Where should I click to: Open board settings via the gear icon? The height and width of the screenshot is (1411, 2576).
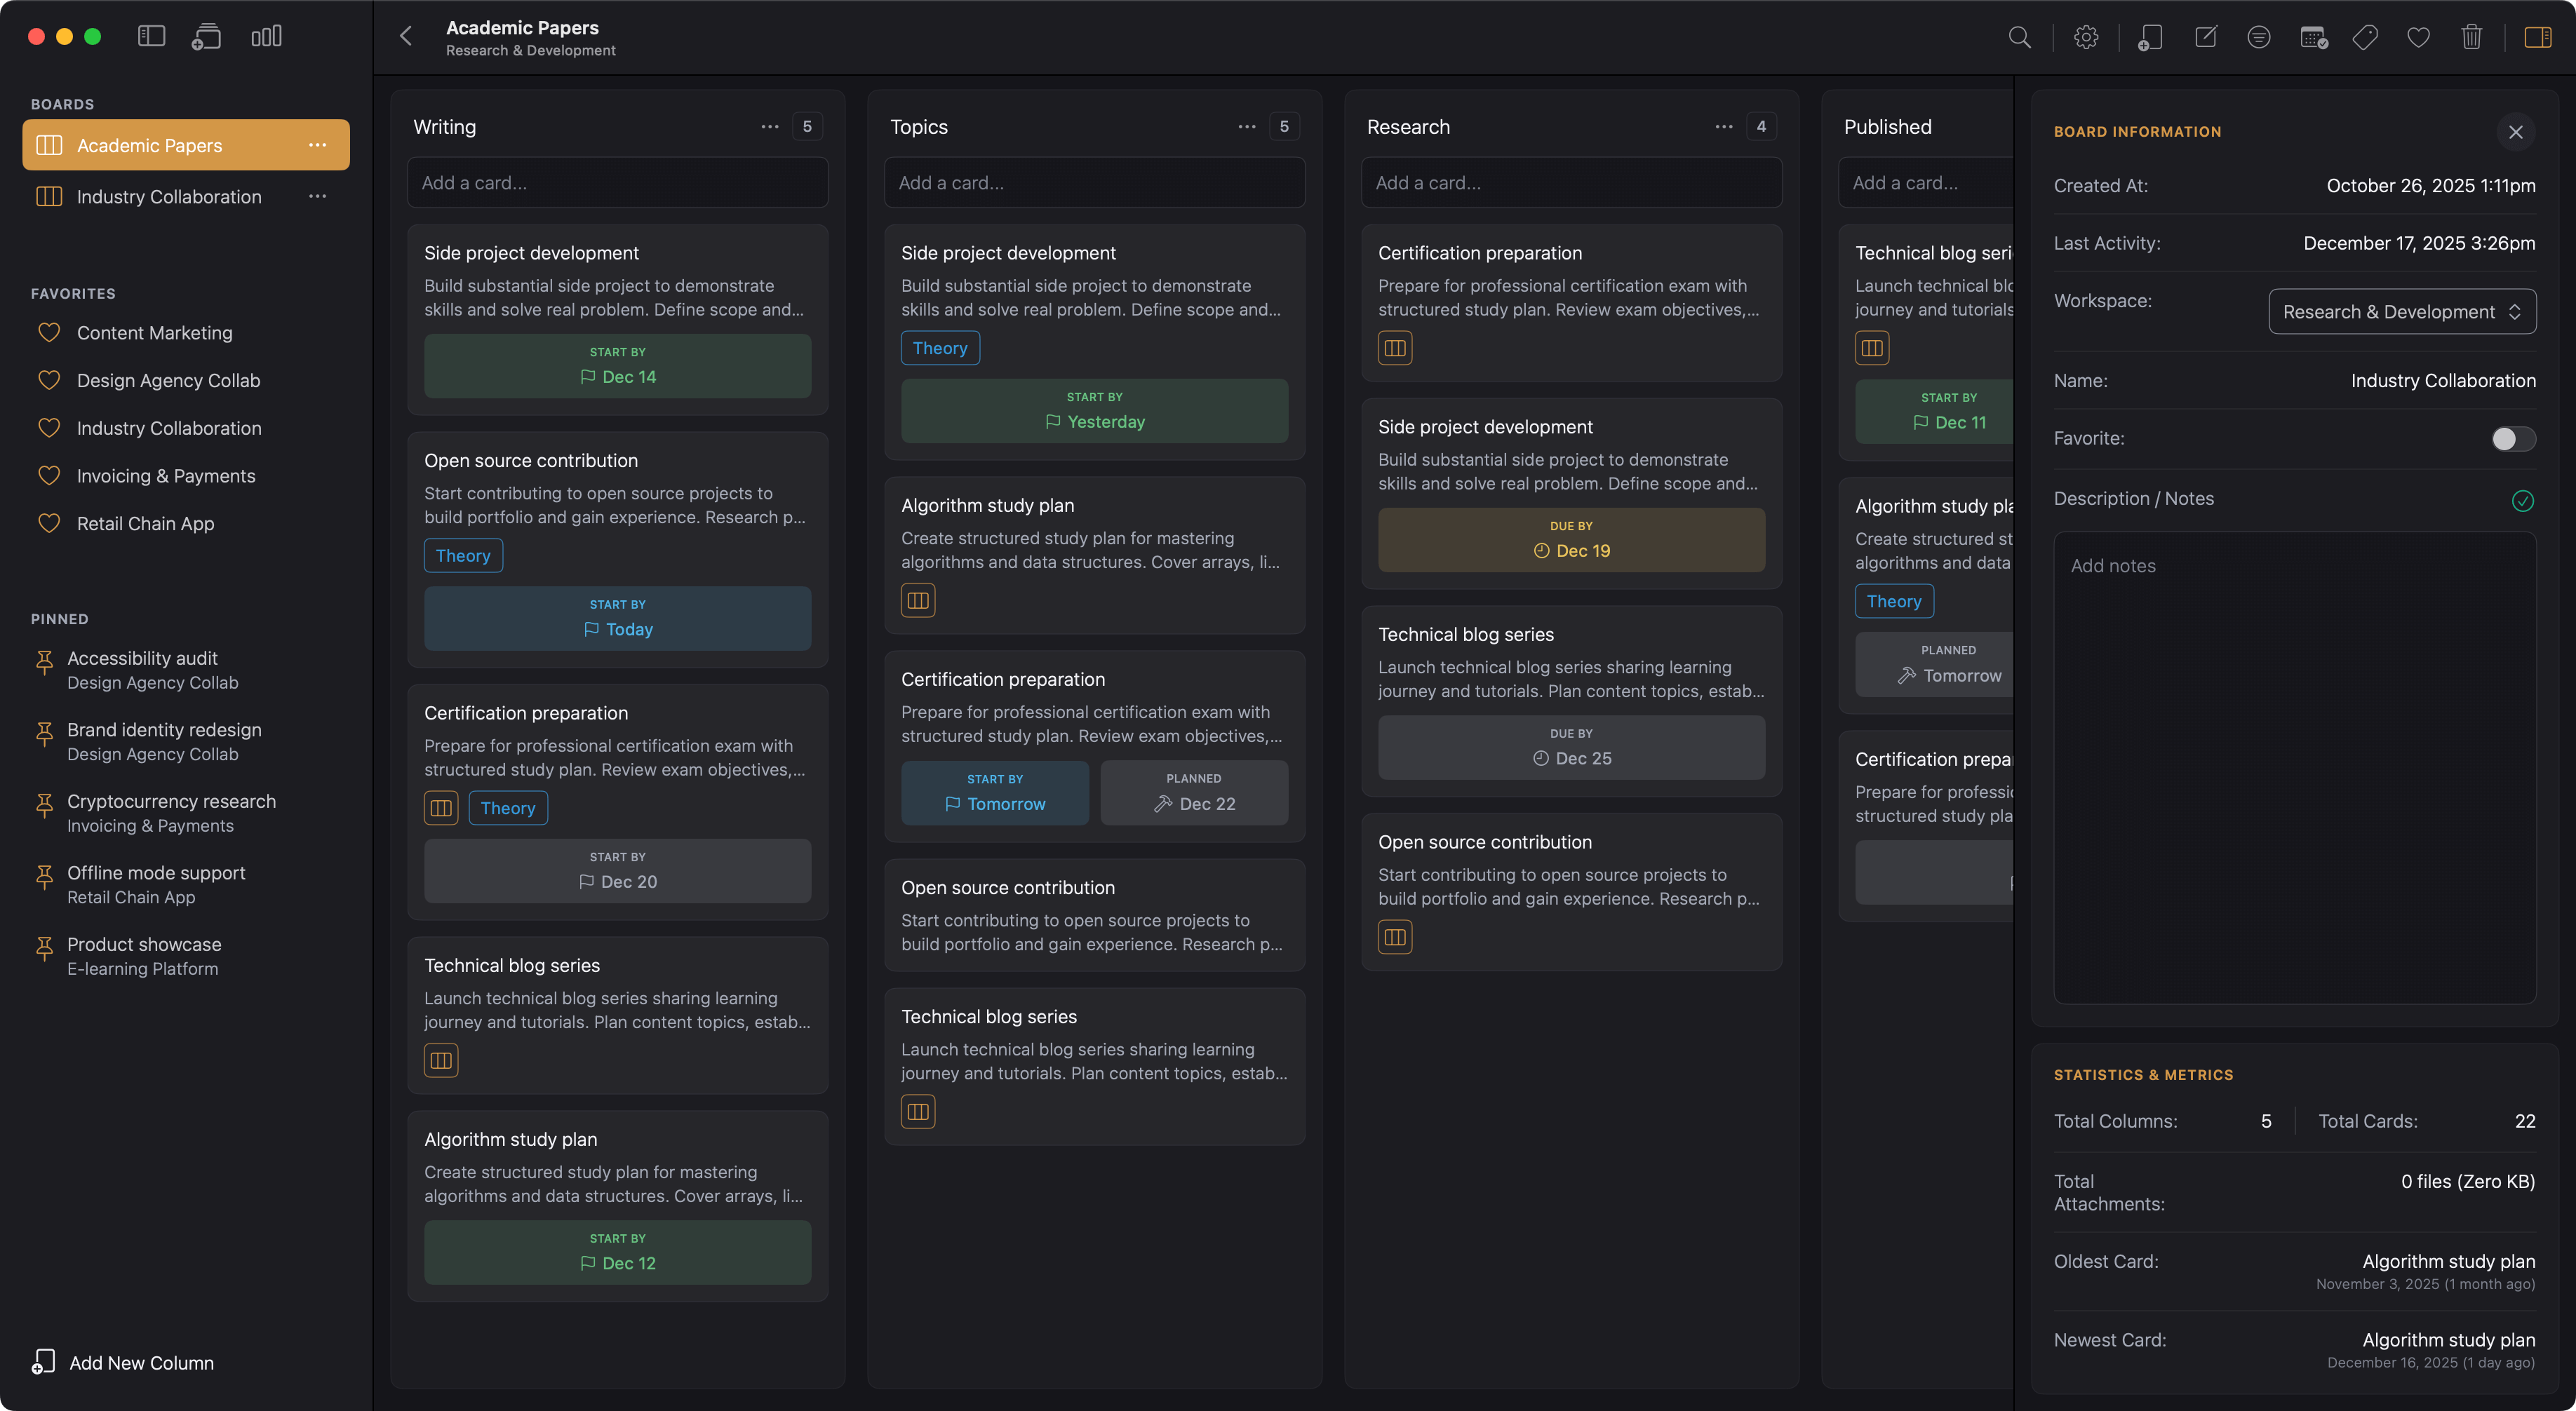(x=2086, y=37)
